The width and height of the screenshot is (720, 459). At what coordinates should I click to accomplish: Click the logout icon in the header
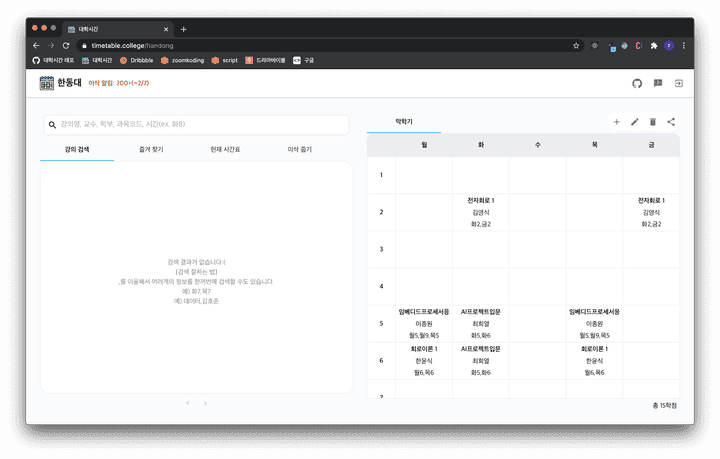coord(678,84)
